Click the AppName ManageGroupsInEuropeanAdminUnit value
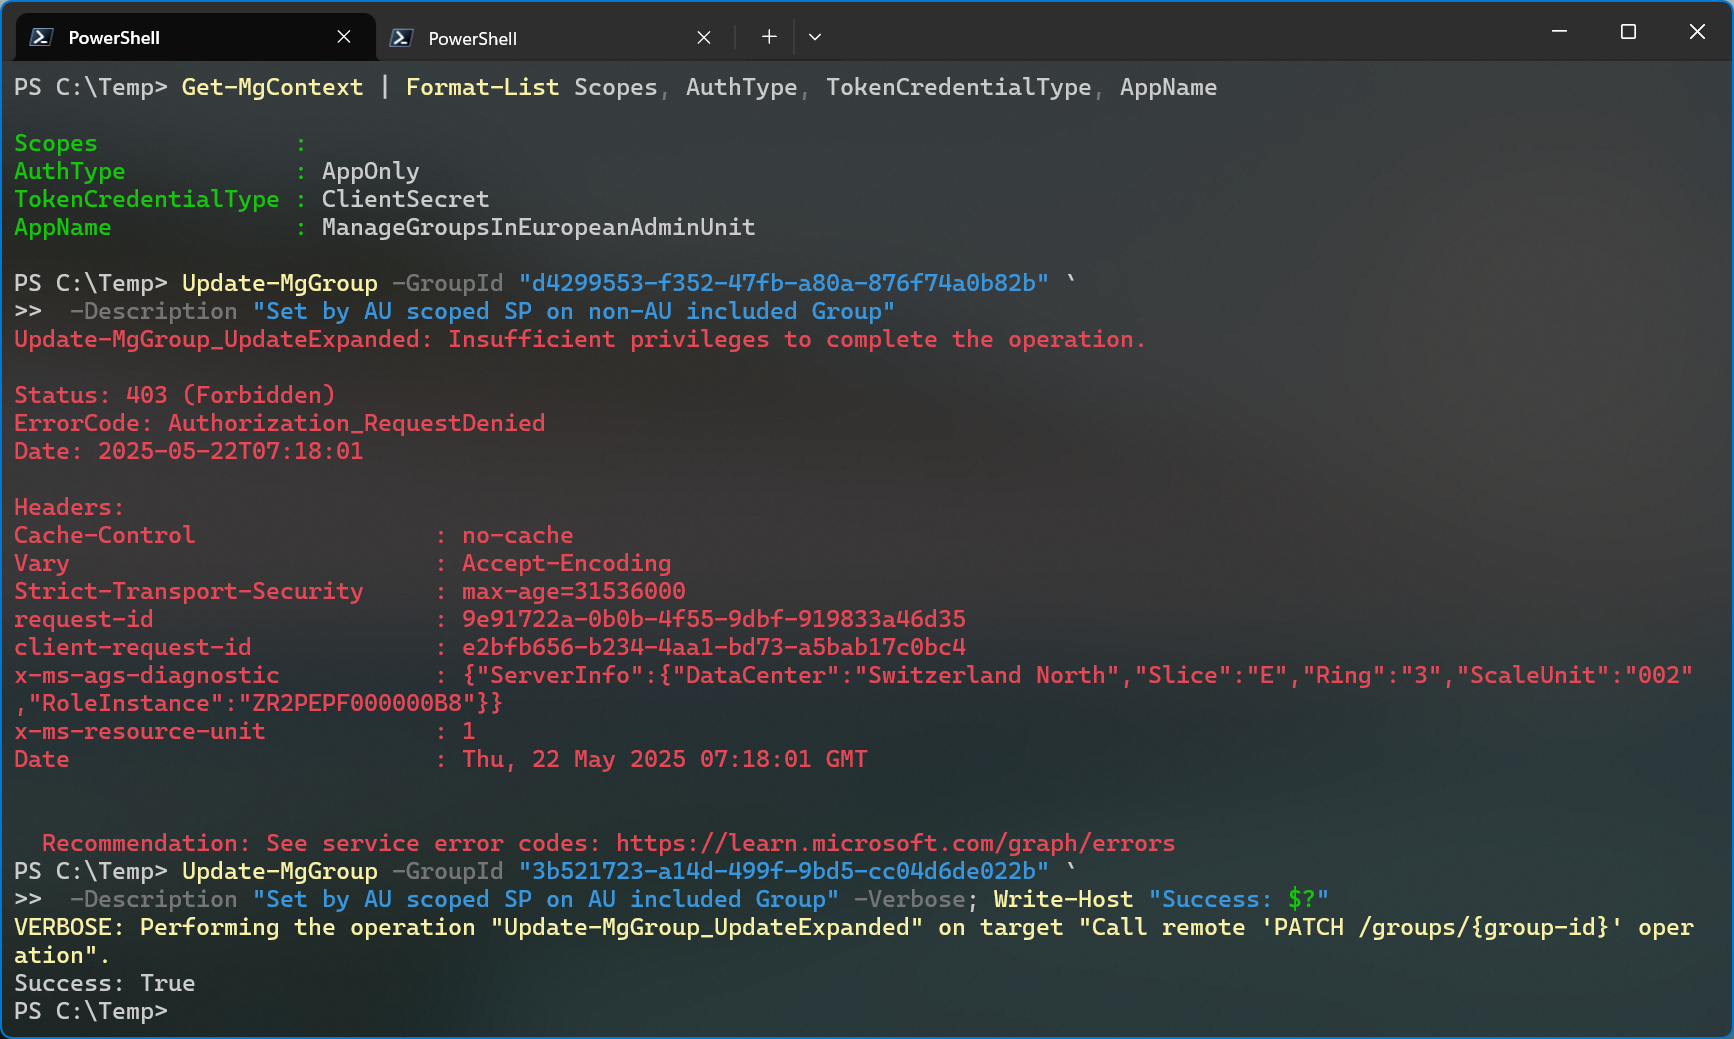The height and width of the screenshot is (1039, 1734). (x=537, y=227)
